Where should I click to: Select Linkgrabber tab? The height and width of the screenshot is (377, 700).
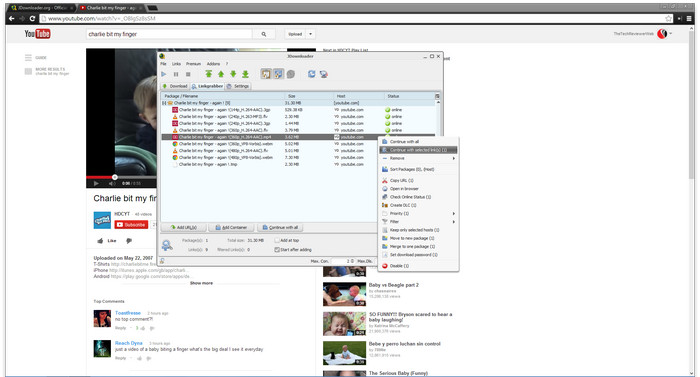(207, 86)
